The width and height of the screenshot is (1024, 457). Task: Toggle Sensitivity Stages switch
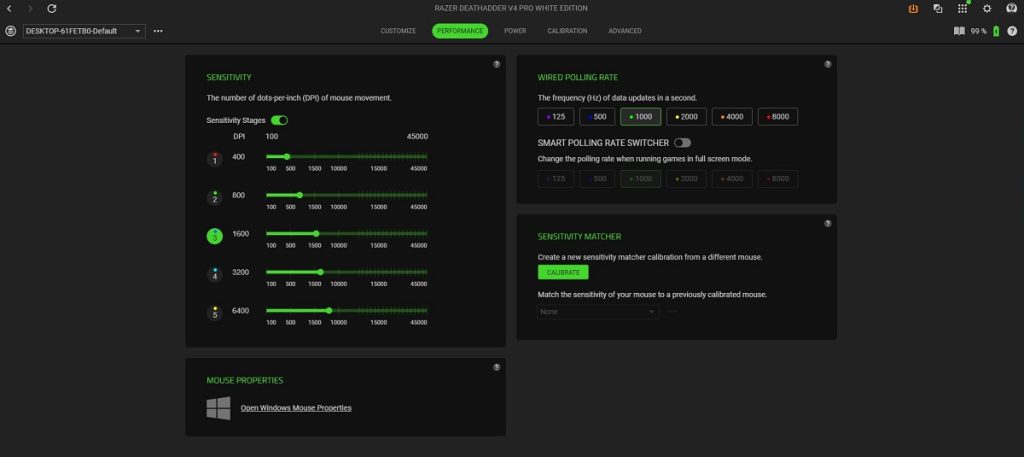tap(280, 120)
